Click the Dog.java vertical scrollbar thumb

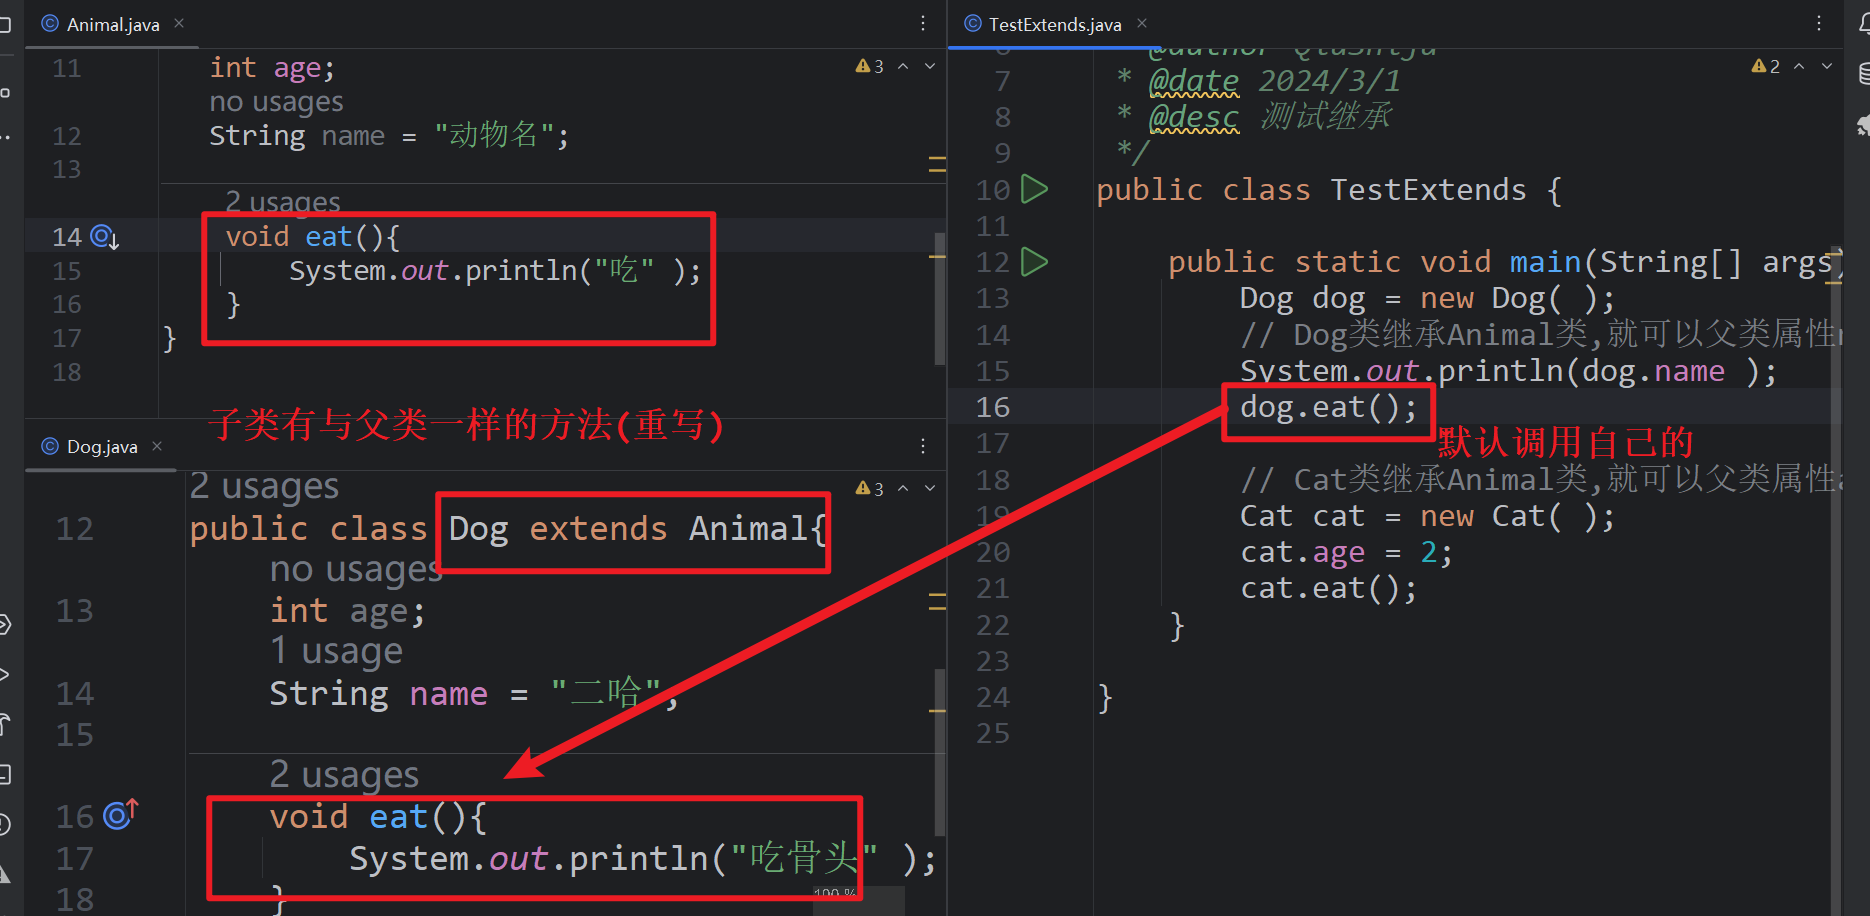click(939, 752)
